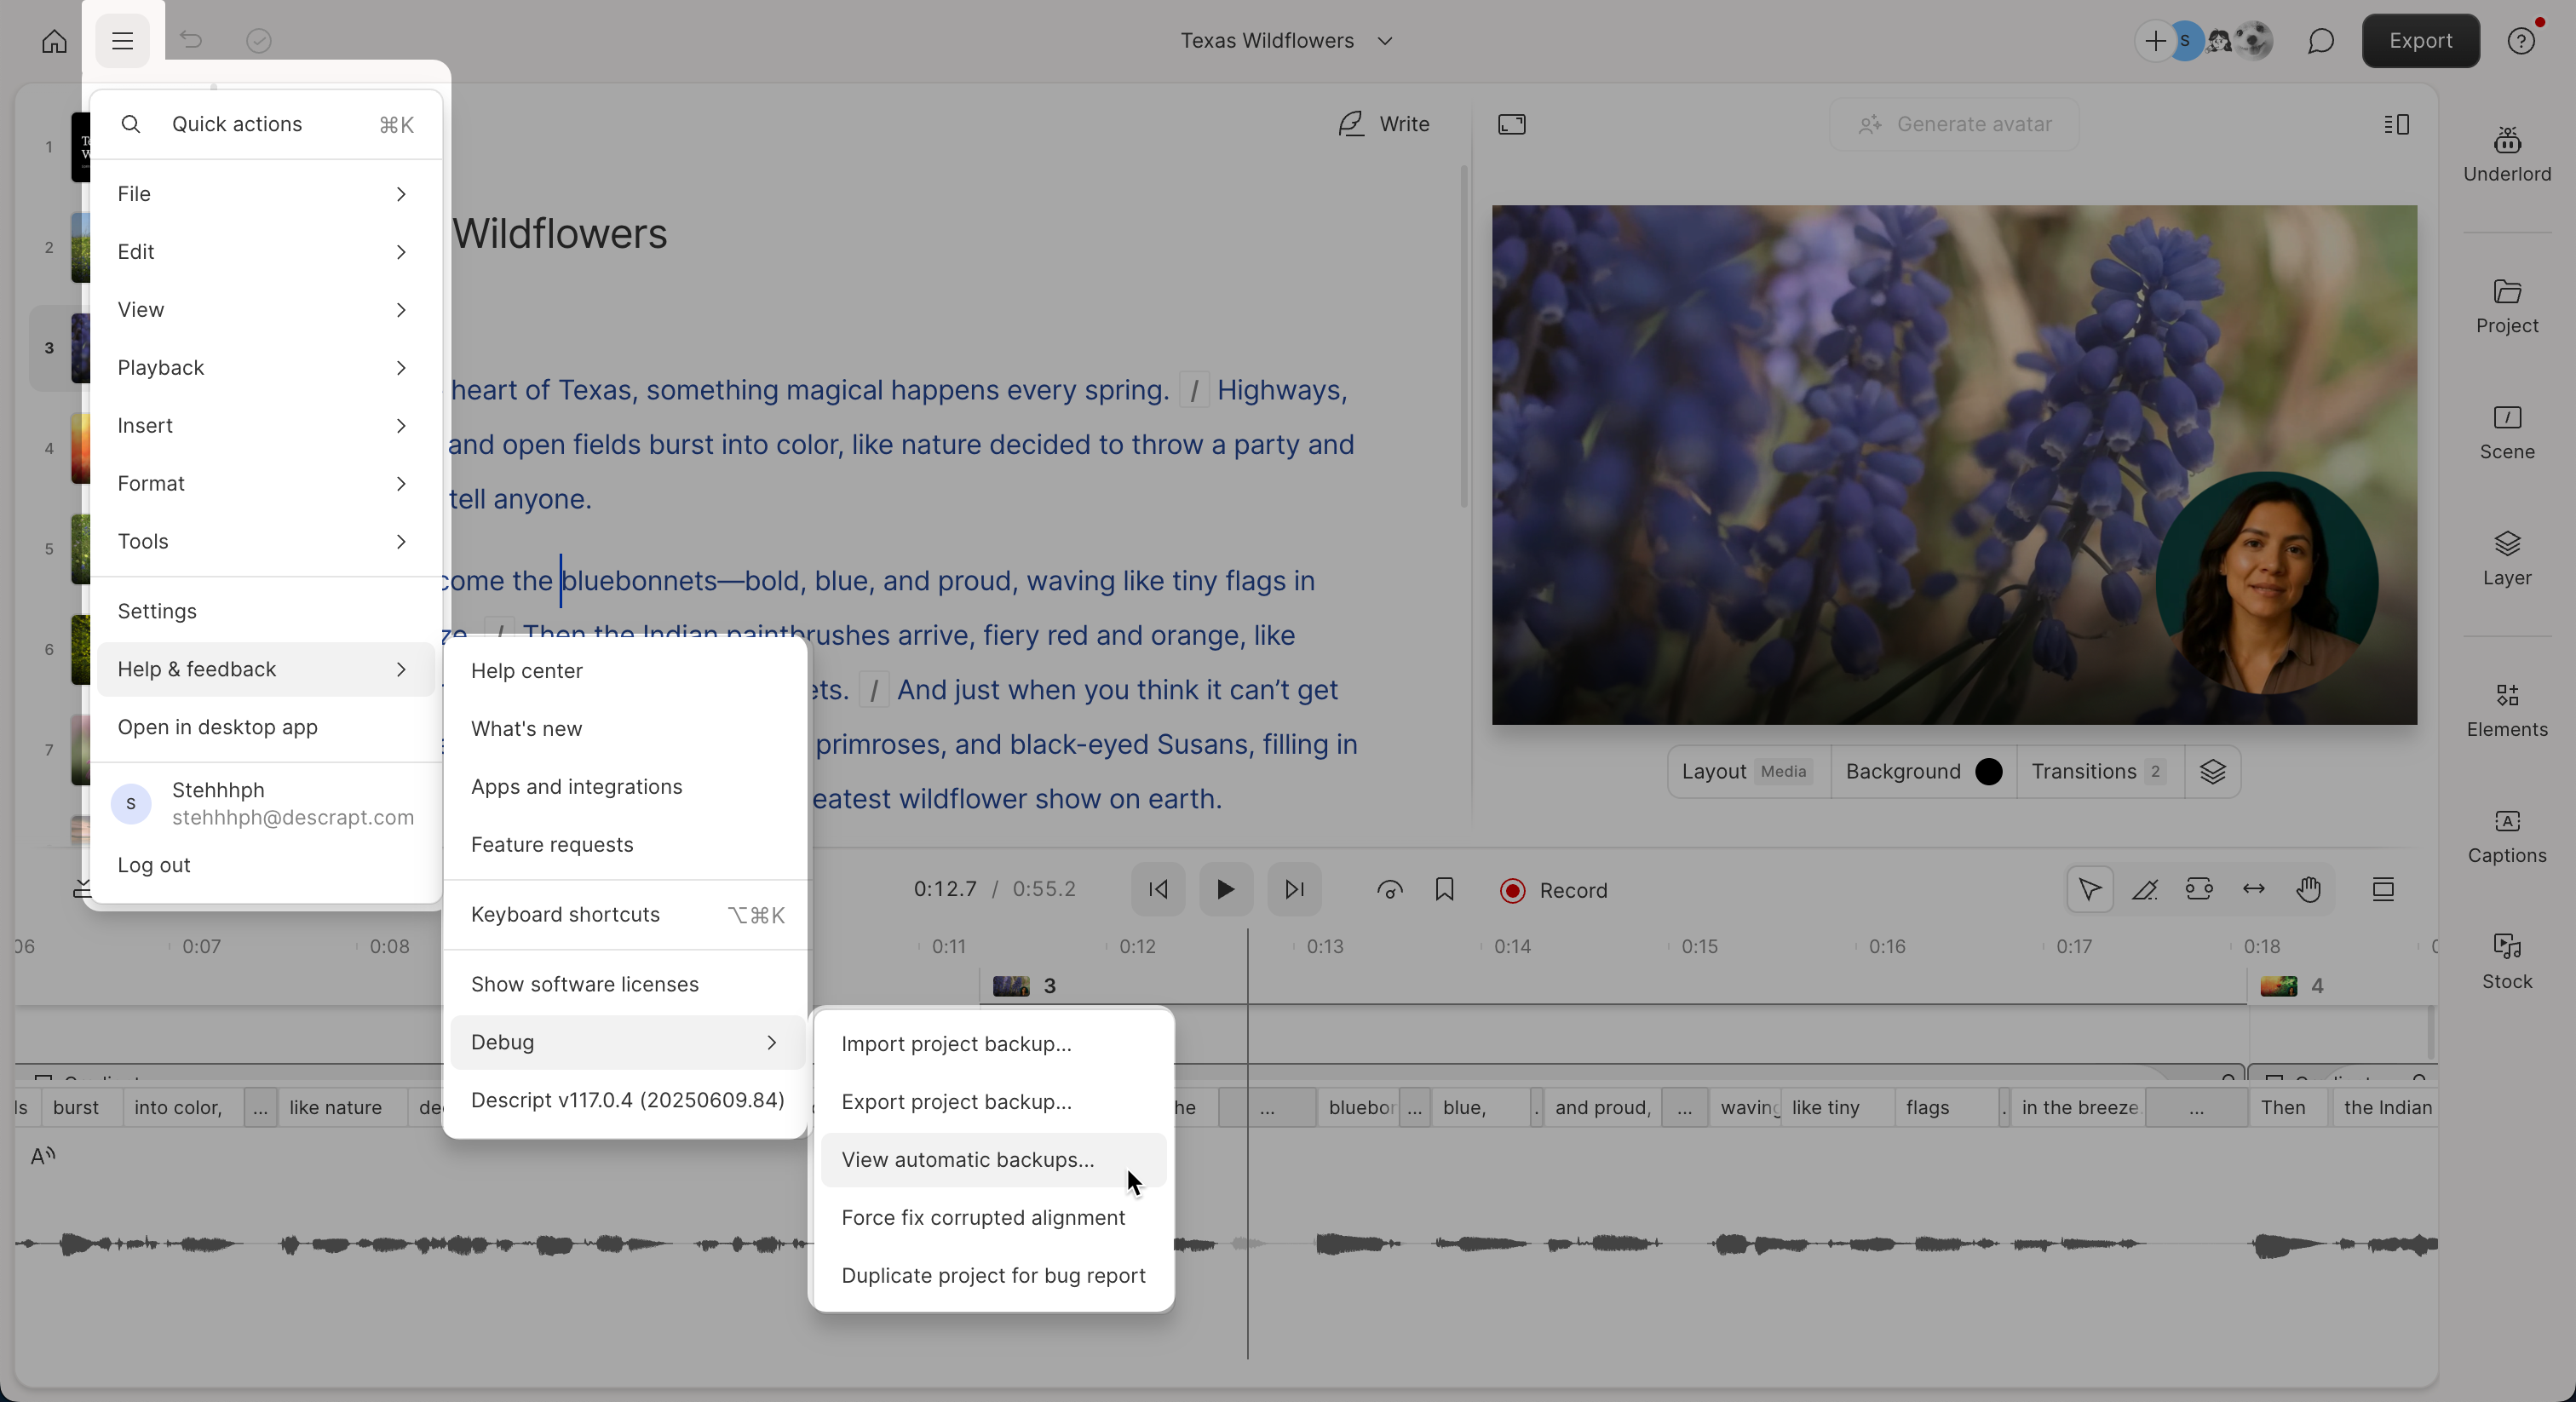This screenshot has width=2576, height=1402.
Task: Click the Debug submenu item
Action: 626,1042
